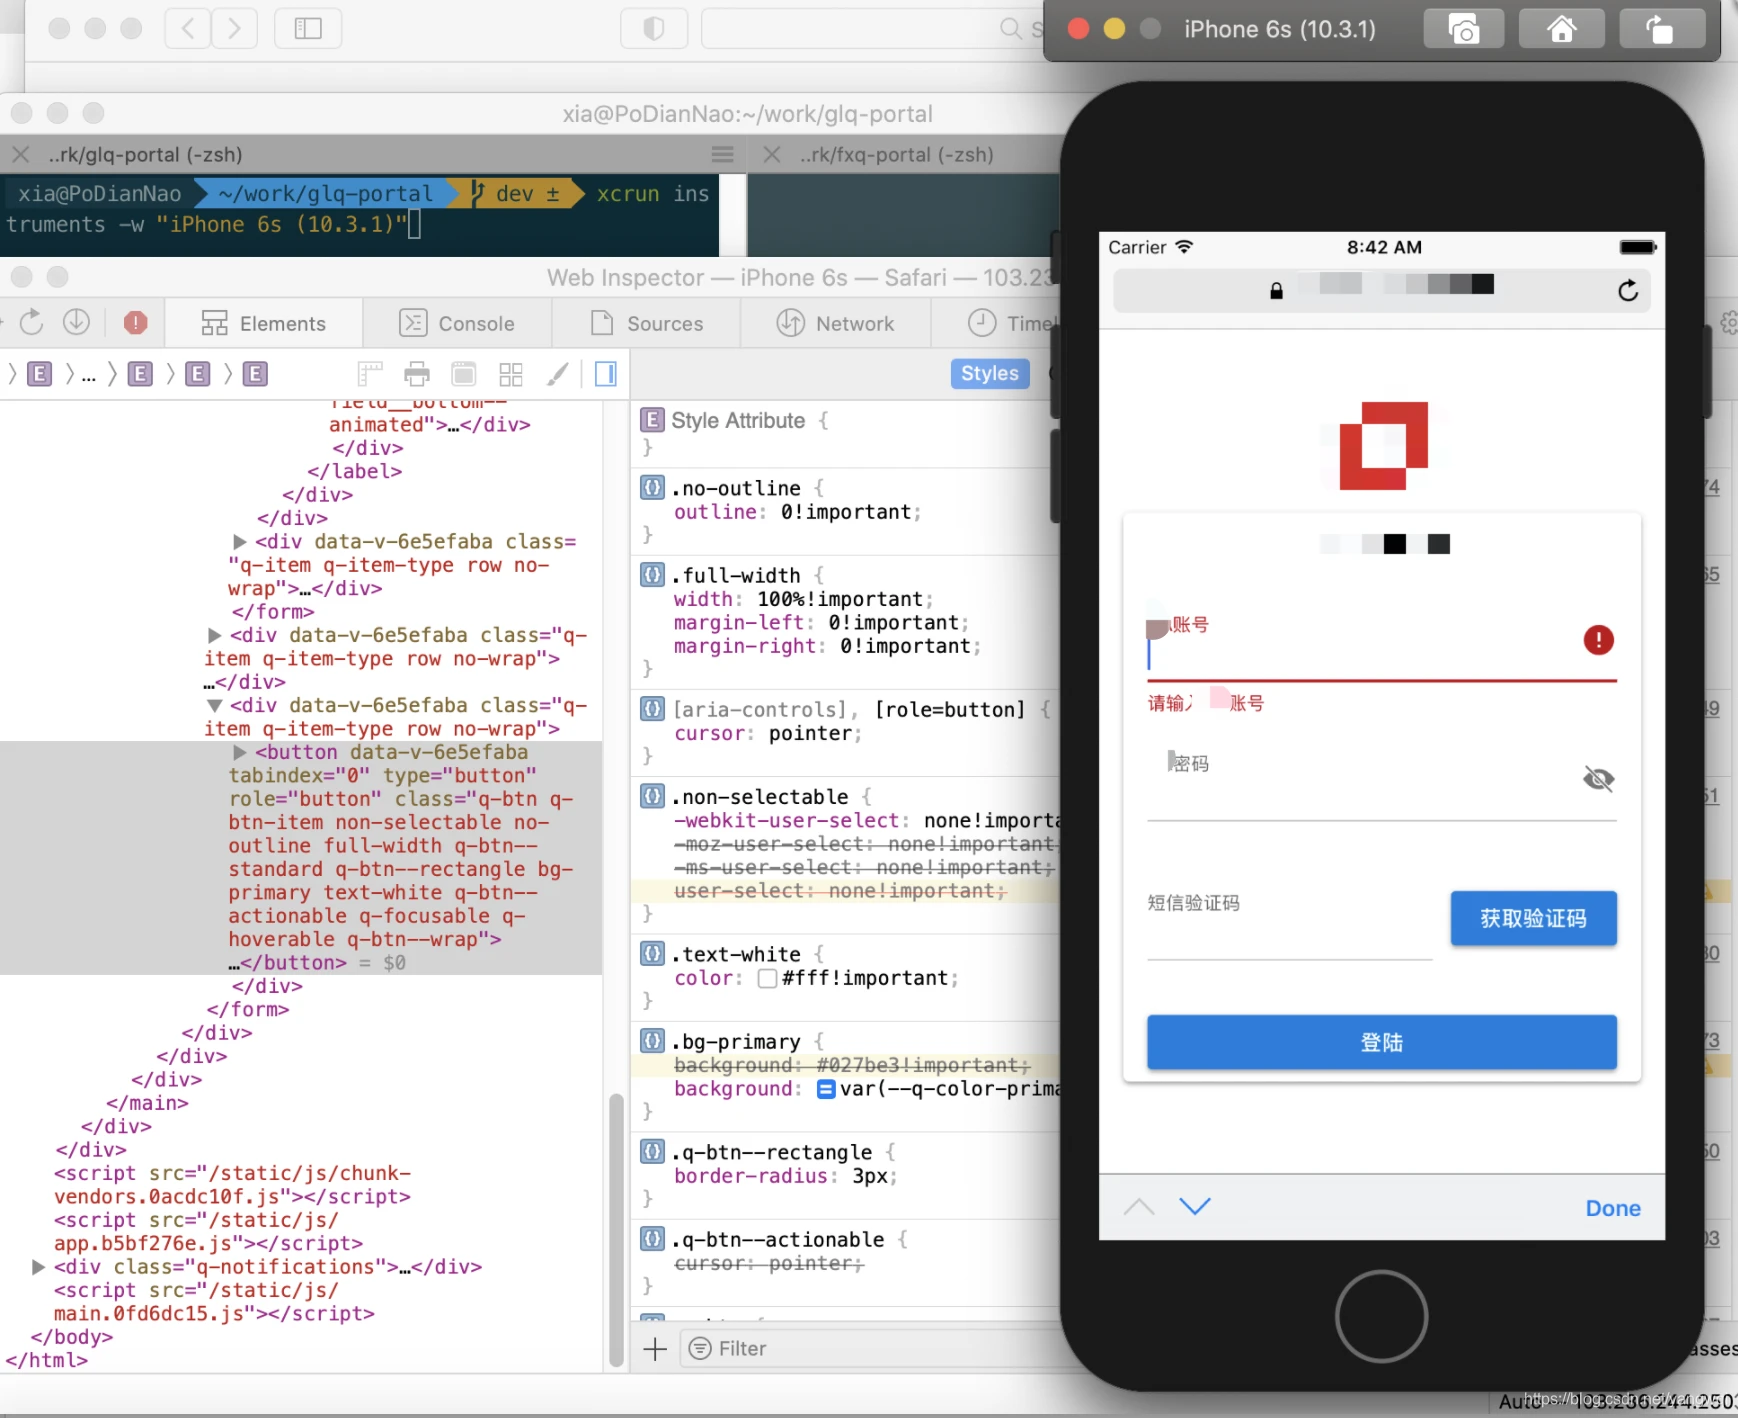Click the Safari address search field
The width and height of the screenshot is (1738, 1418).
[x=872, y=28]
